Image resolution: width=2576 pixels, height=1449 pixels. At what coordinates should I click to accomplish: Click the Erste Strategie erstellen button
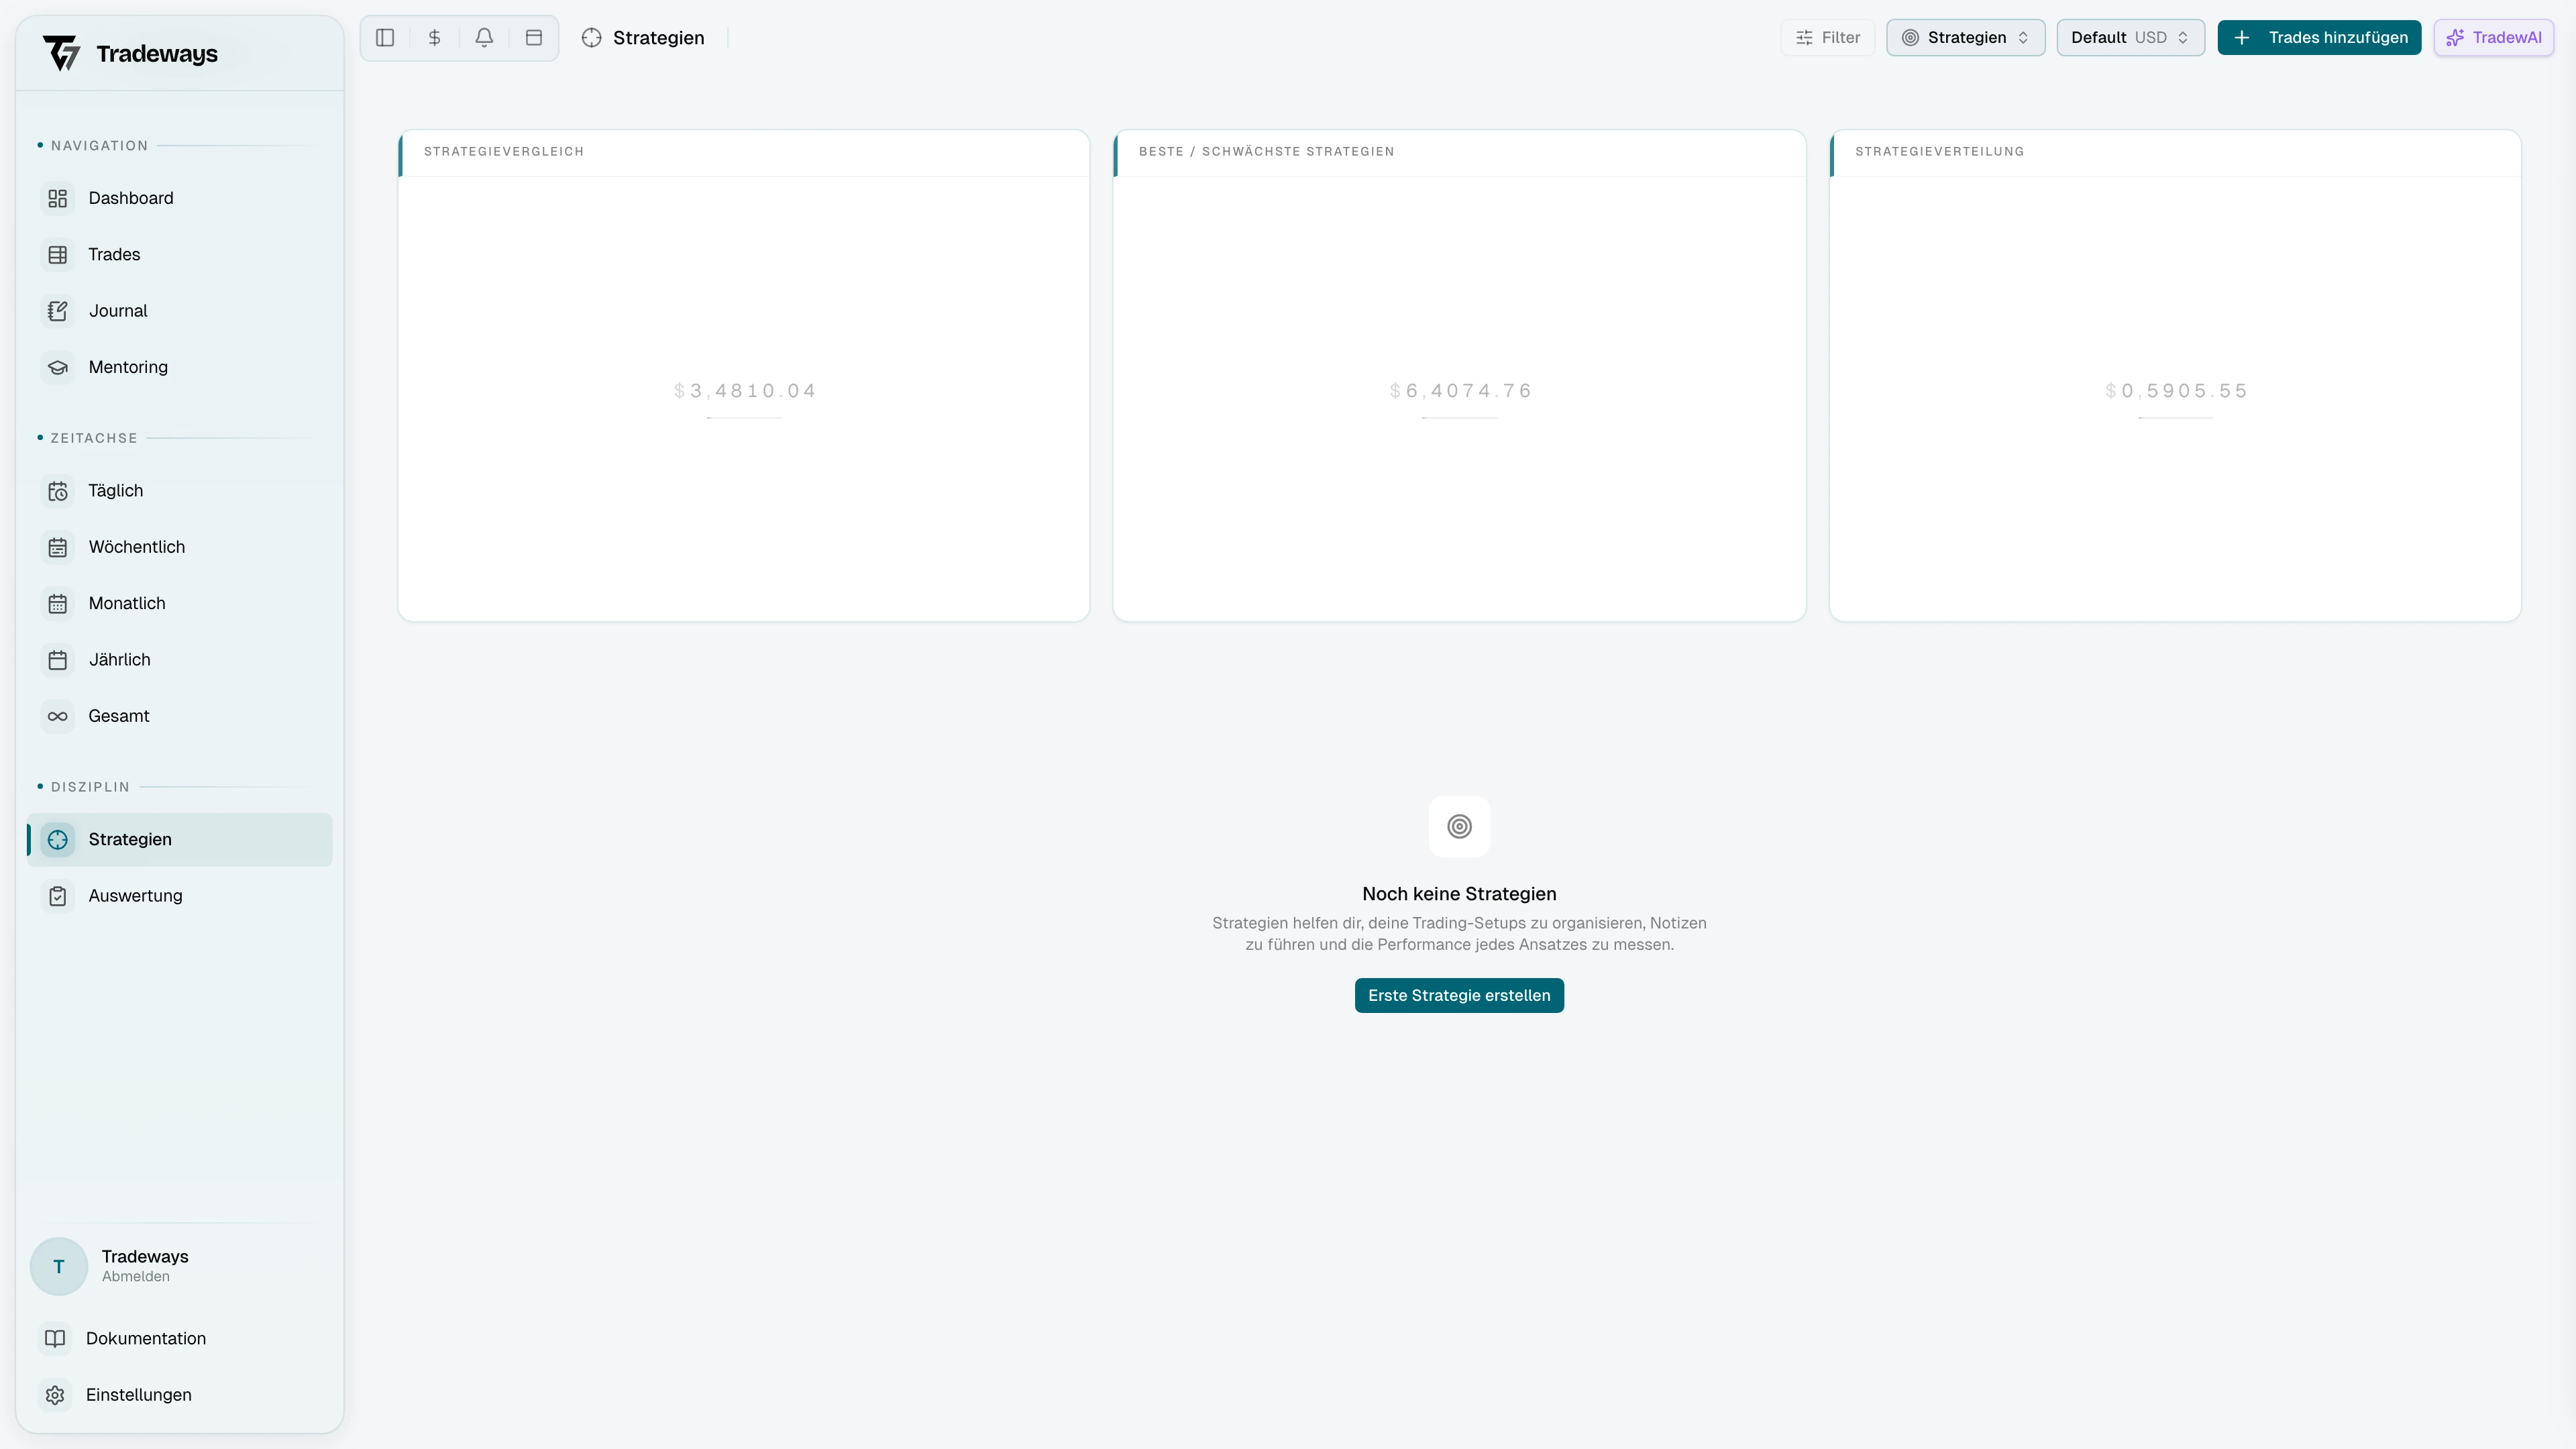[1458, 995]
